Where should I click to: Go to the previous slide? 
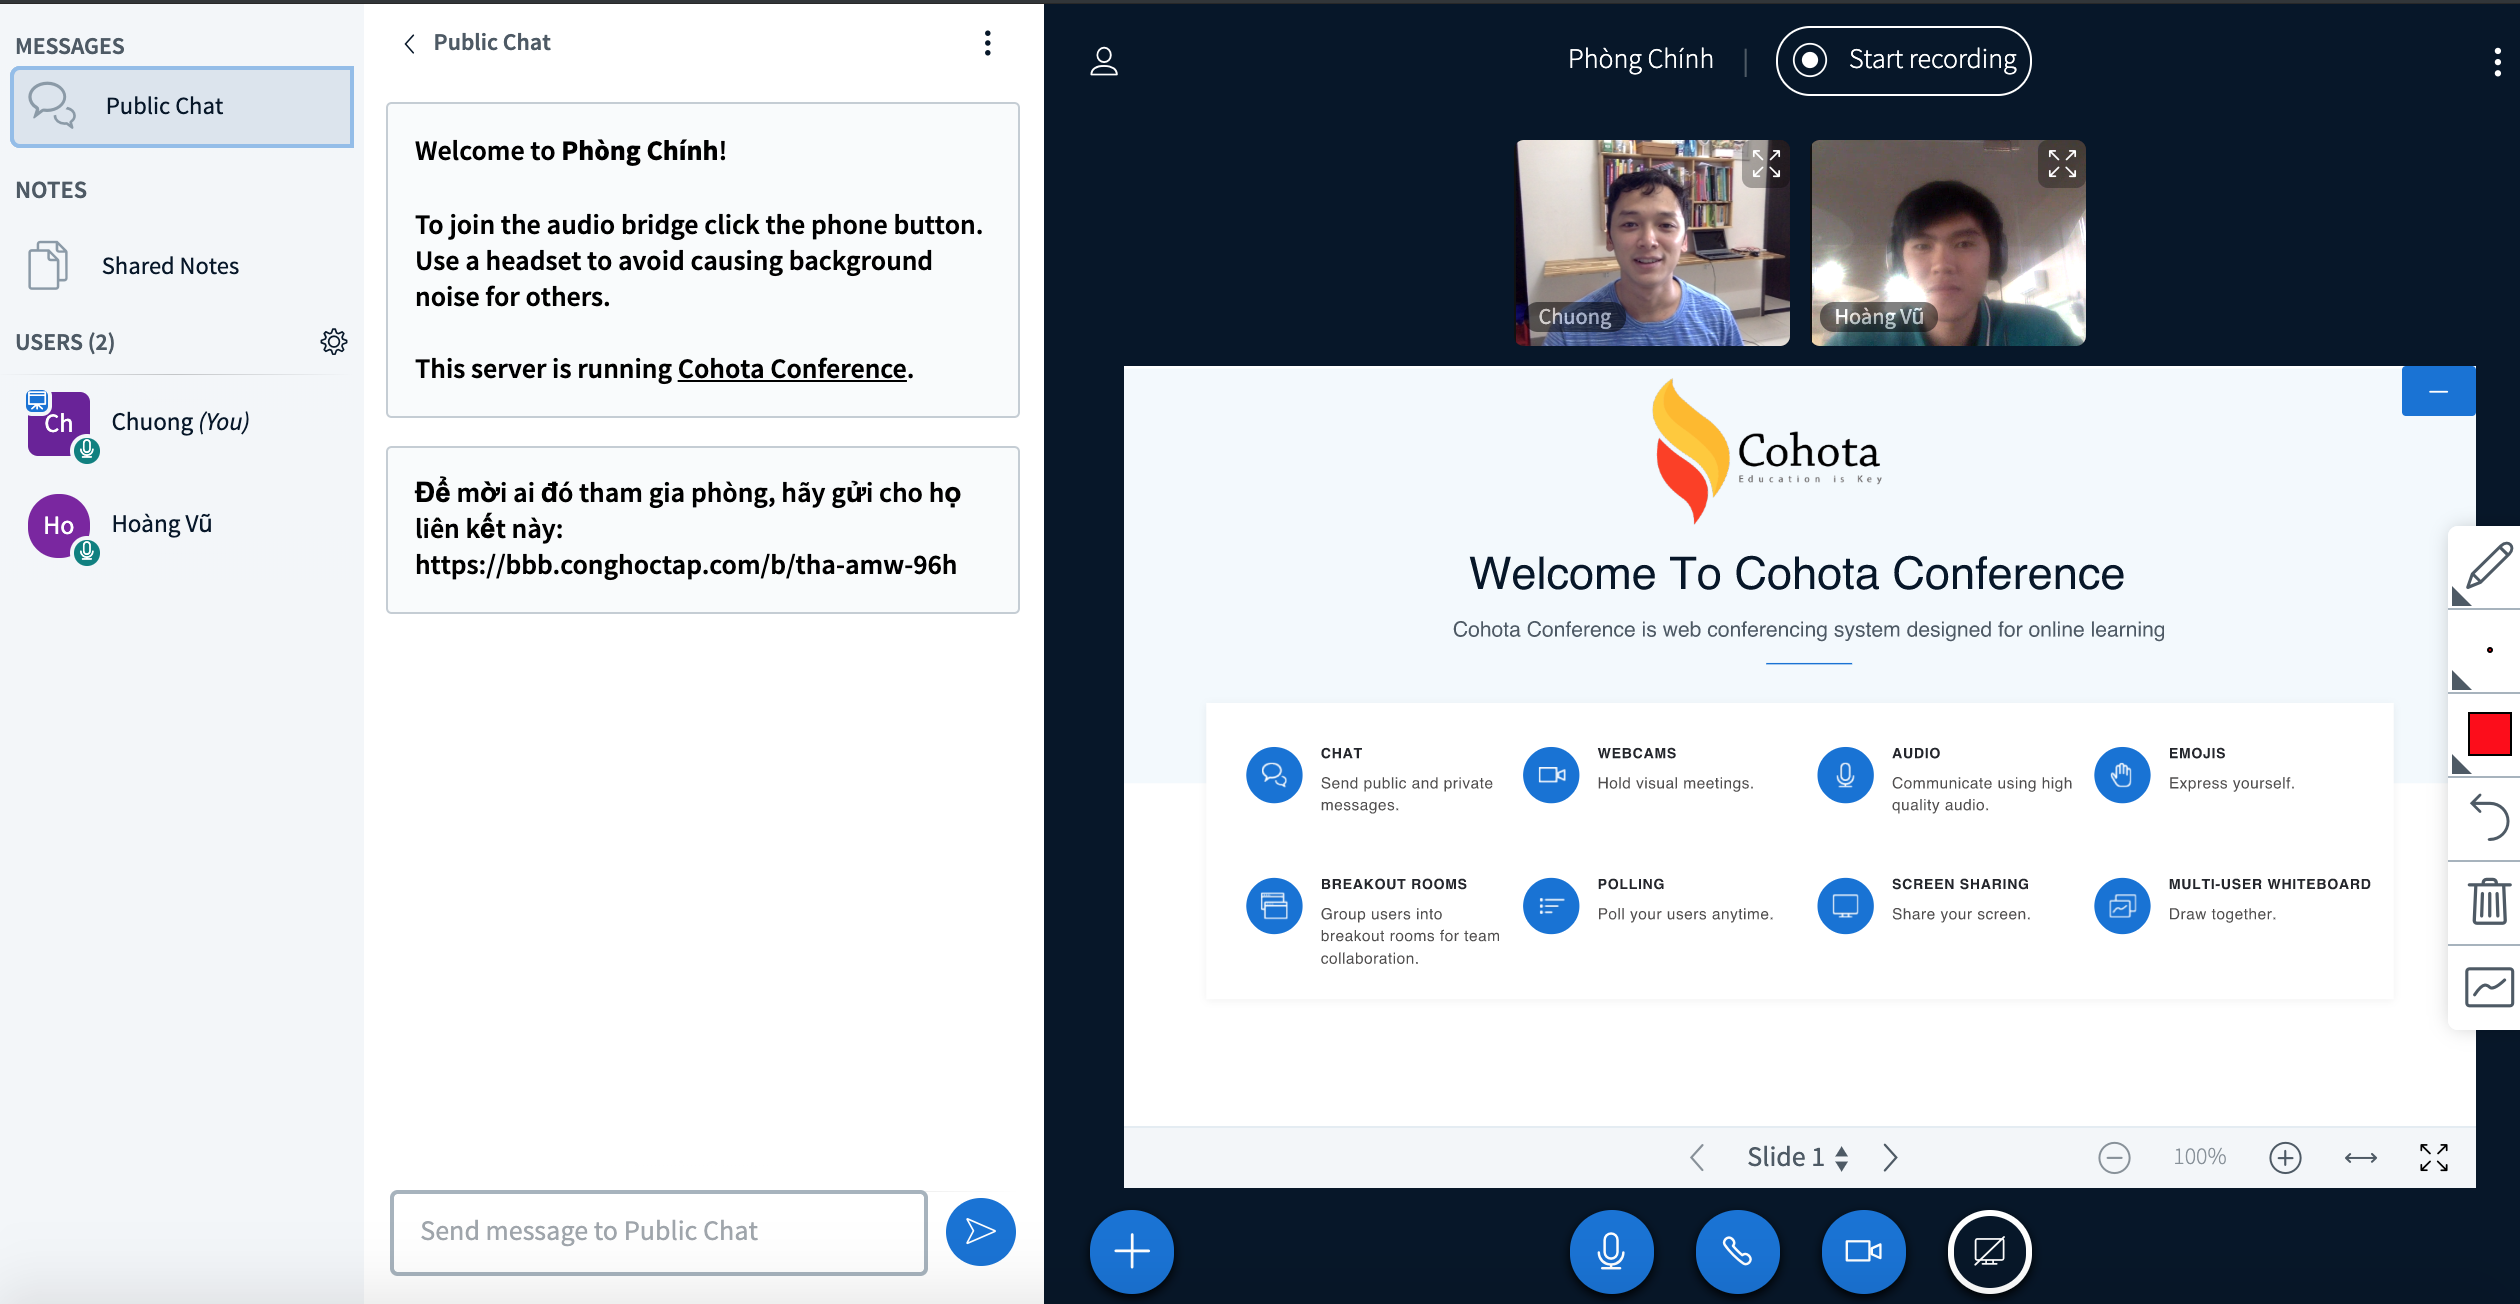[1697, 1157]
